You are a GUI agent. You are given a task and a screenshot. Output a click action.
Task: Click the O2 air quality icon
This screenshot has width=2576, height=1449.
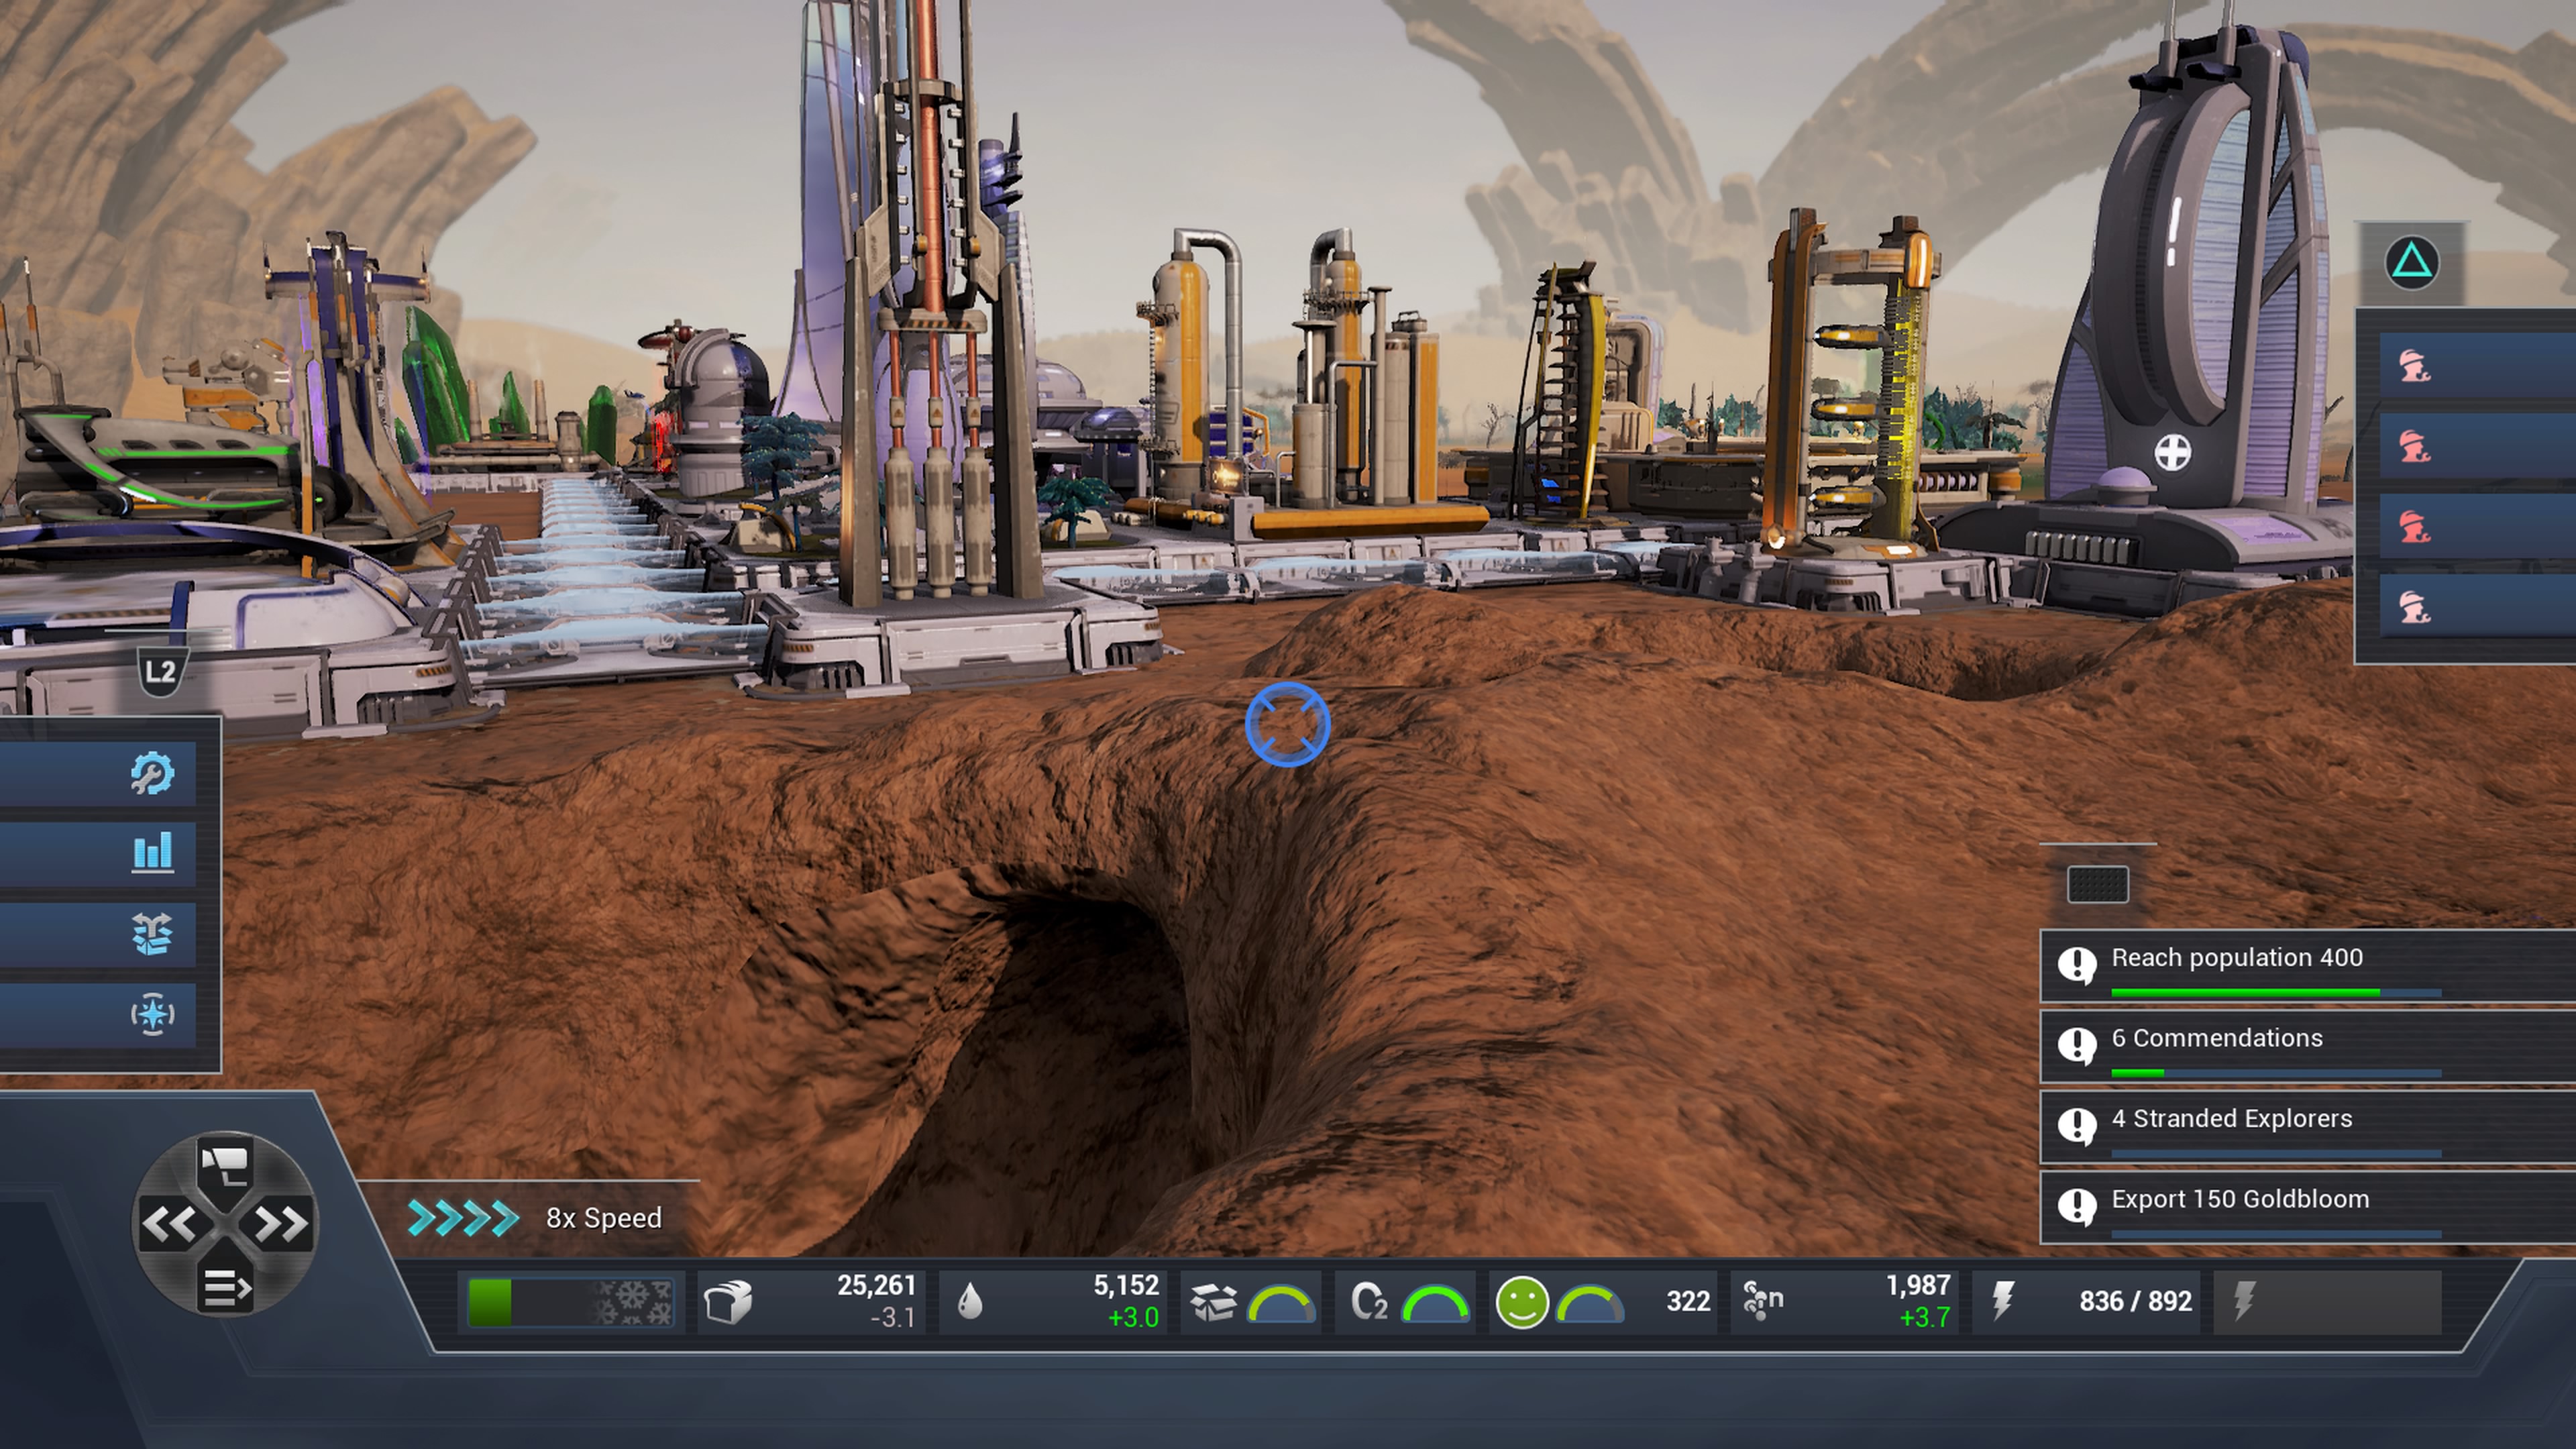1369,1302
